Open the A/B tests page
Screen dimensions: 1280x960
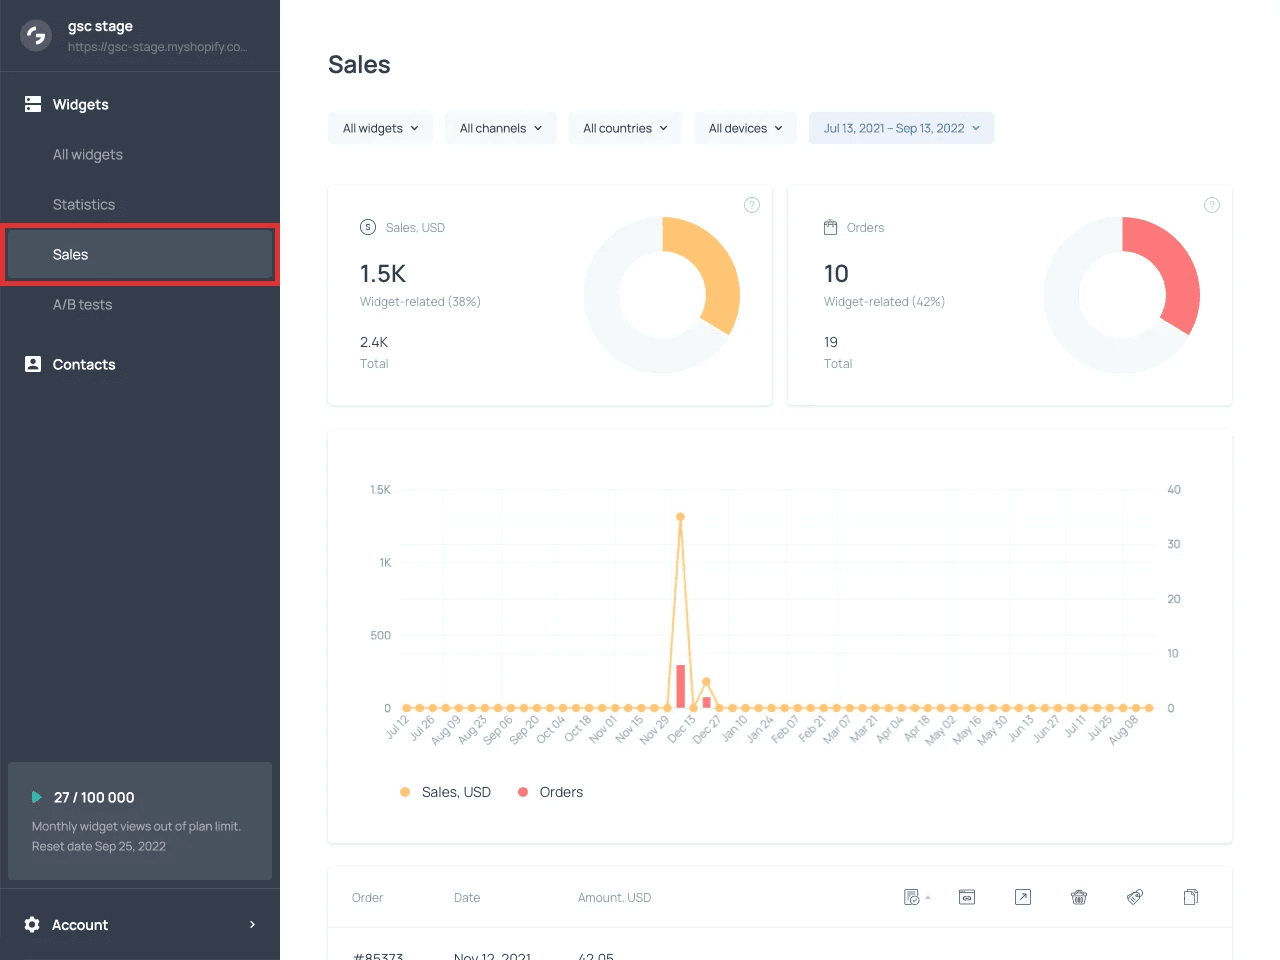84,304
